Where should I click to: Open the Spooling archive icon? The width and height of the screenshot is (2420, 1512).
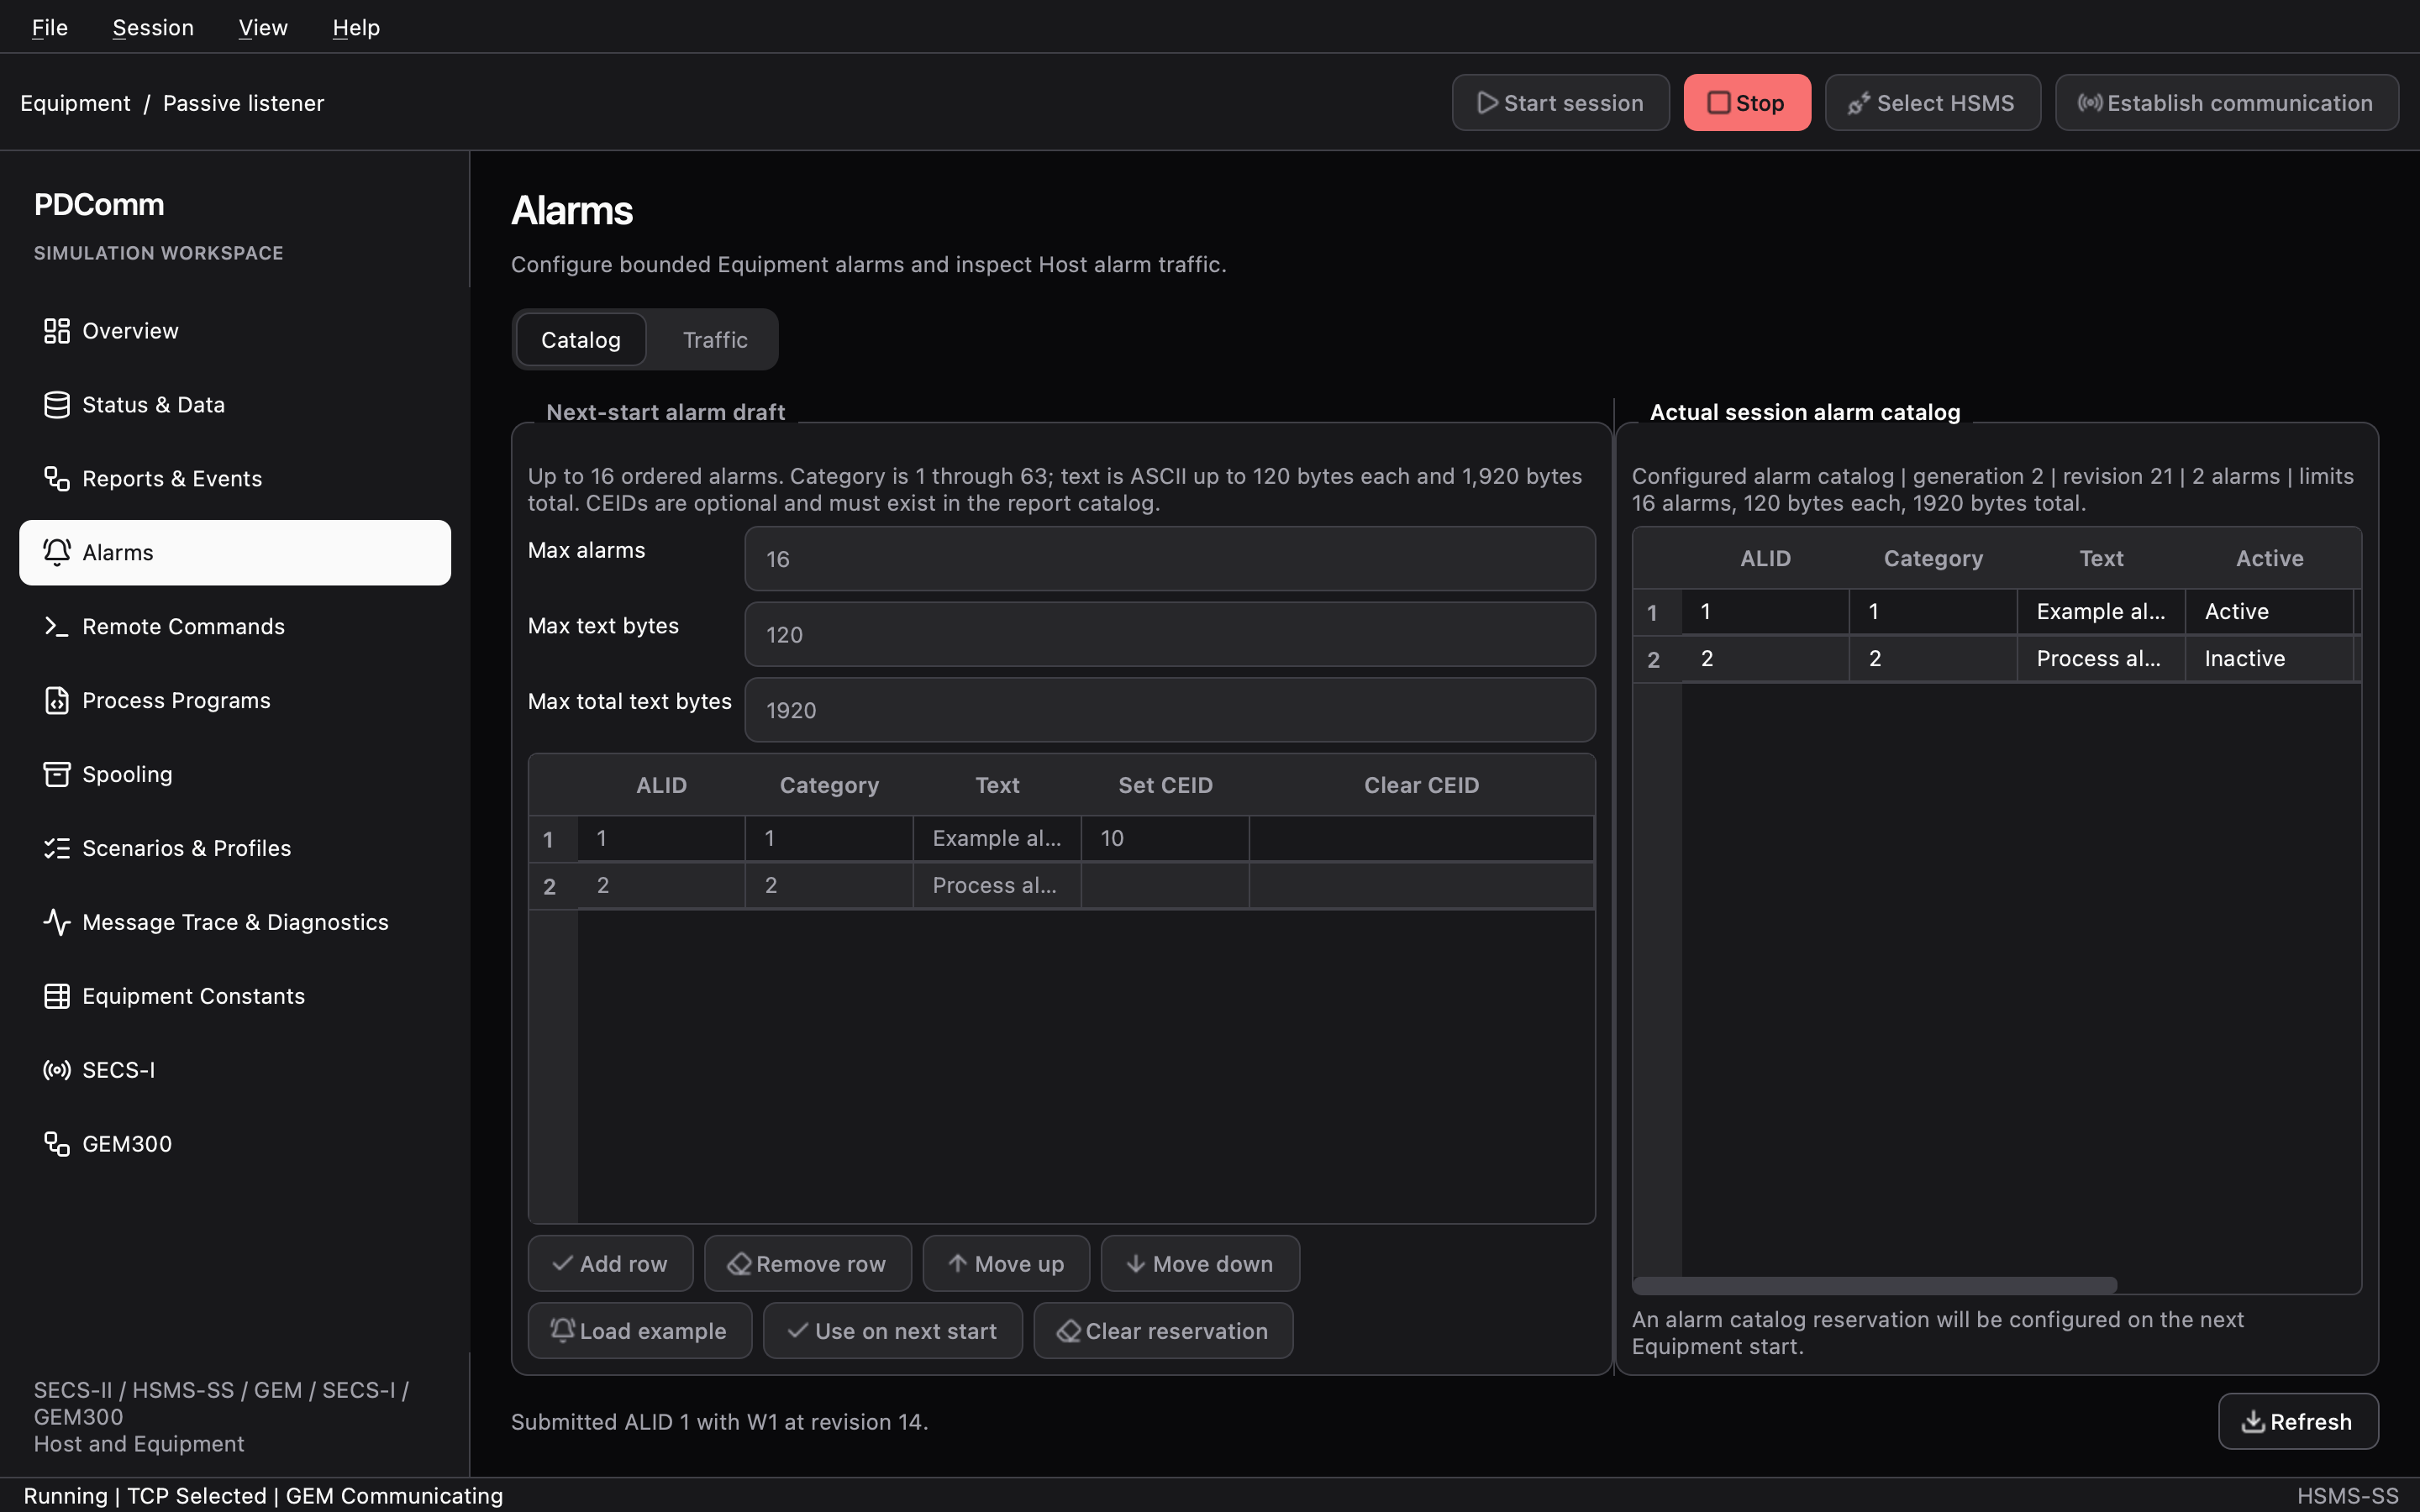point(57,775)
